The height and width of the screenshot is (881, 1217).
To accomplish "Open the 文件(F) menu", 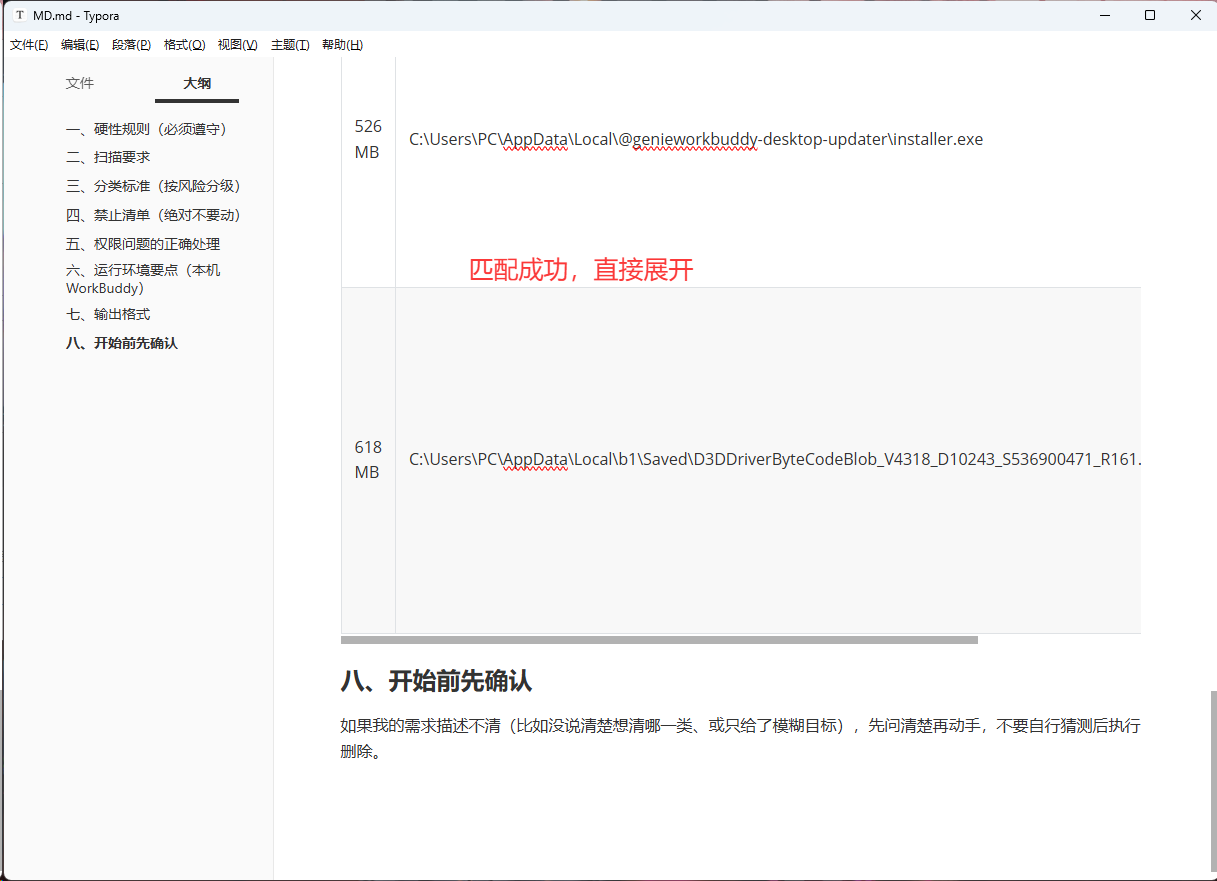I will tap(29, 45).
